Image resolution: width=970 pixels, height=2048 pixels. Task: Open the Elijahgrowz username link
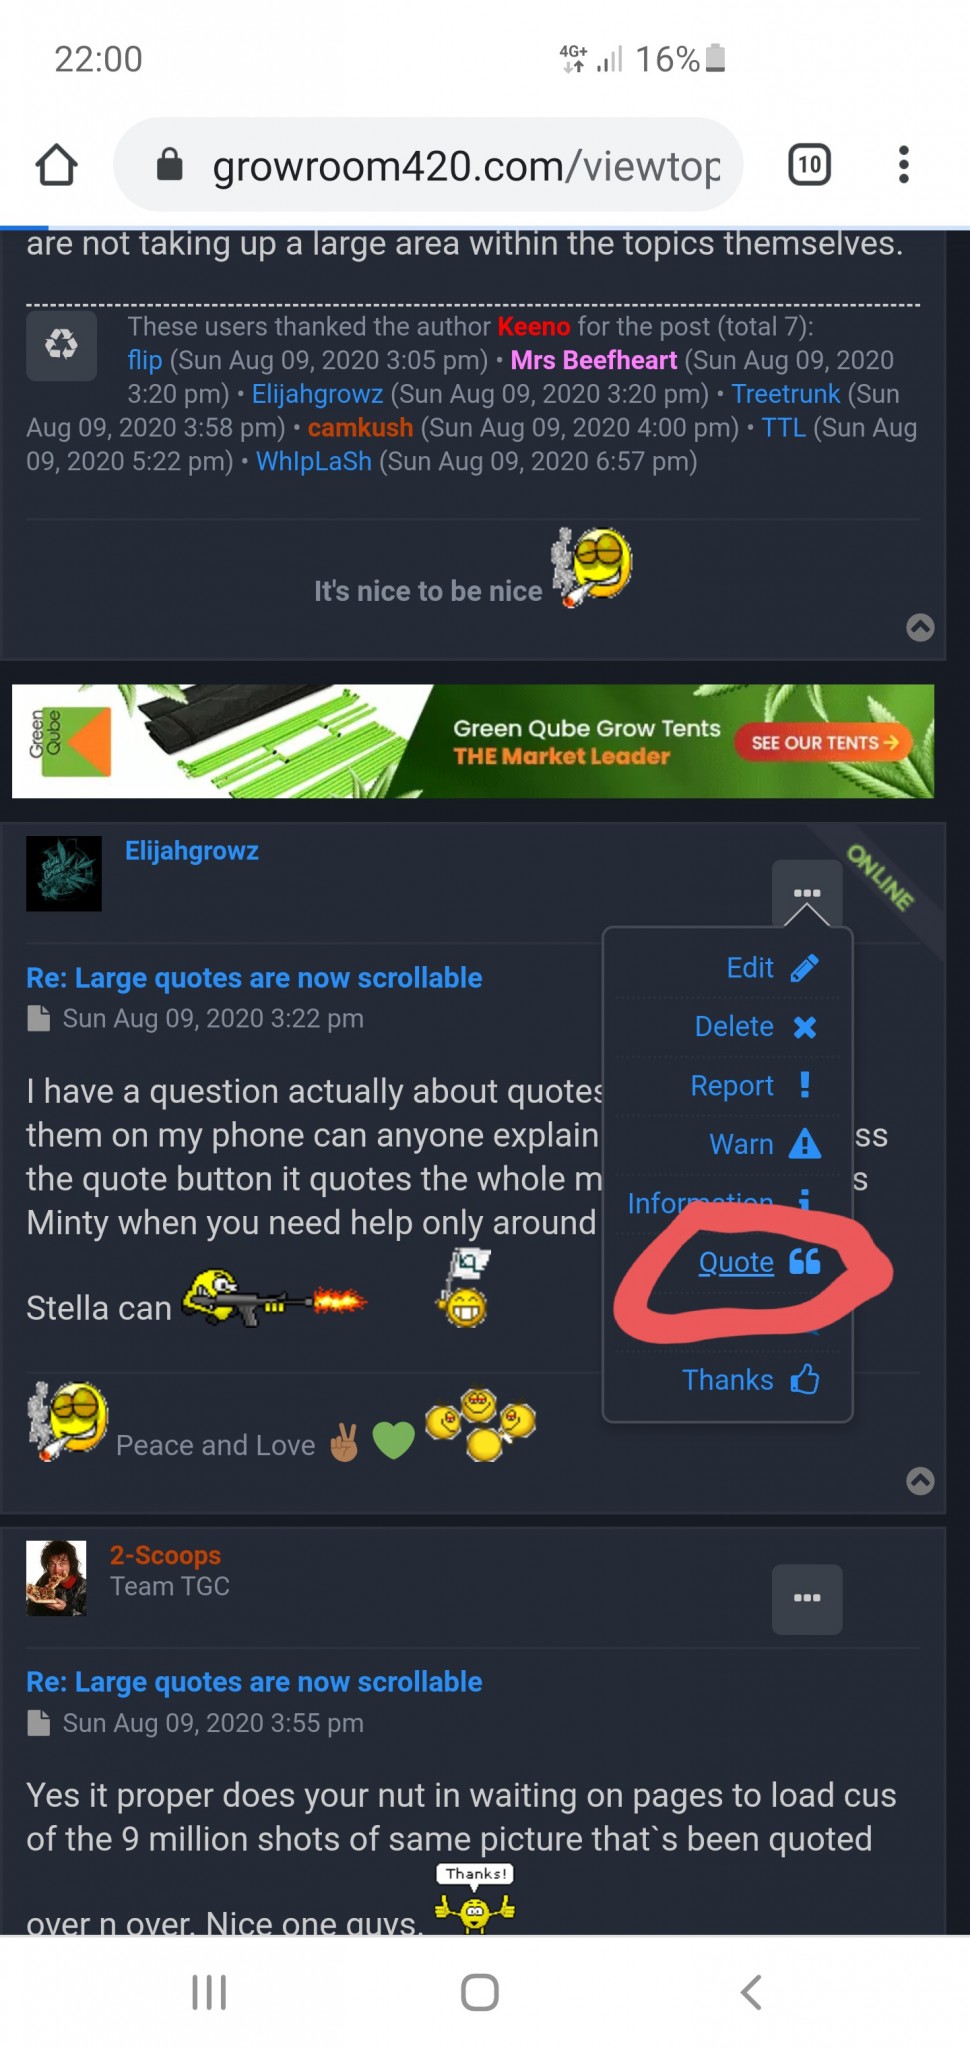click(192, 851)
